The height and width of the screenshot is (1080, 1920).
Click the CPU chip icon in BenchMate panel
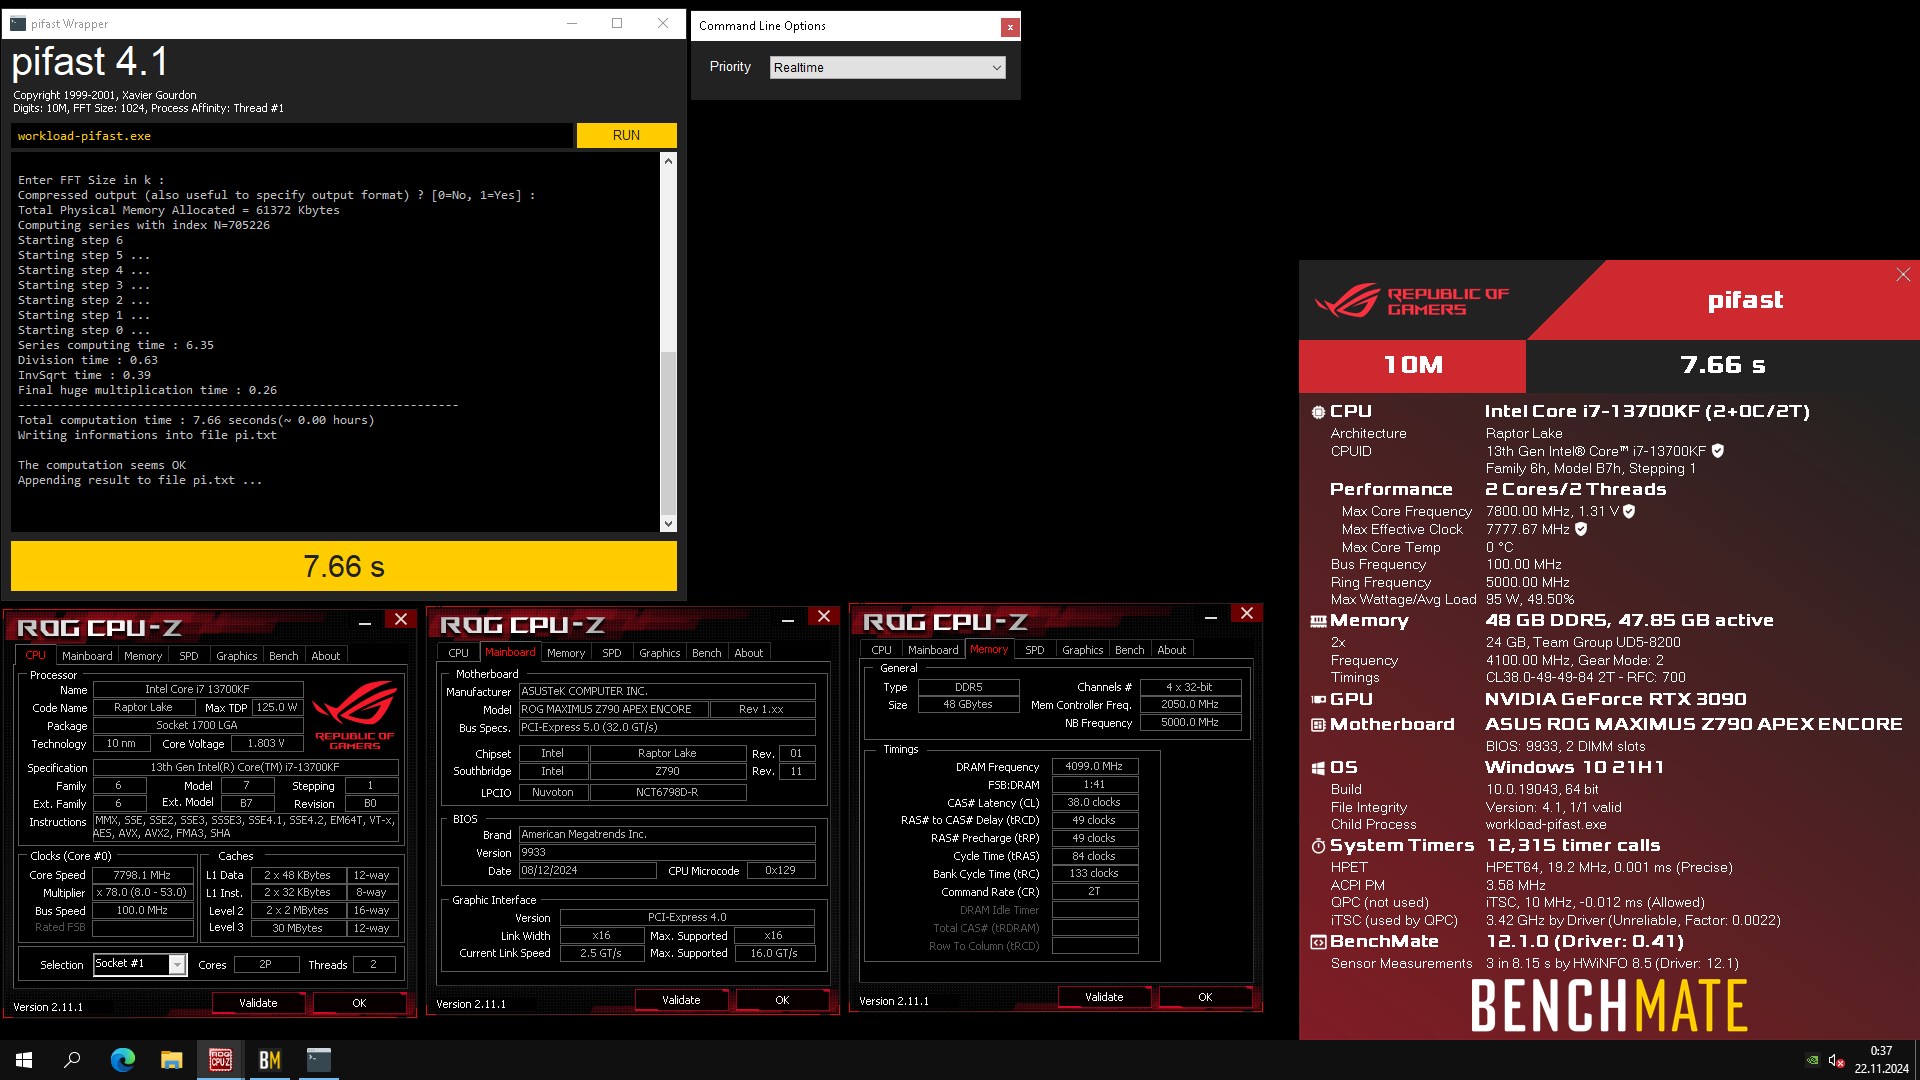(x=1318, y=412)
